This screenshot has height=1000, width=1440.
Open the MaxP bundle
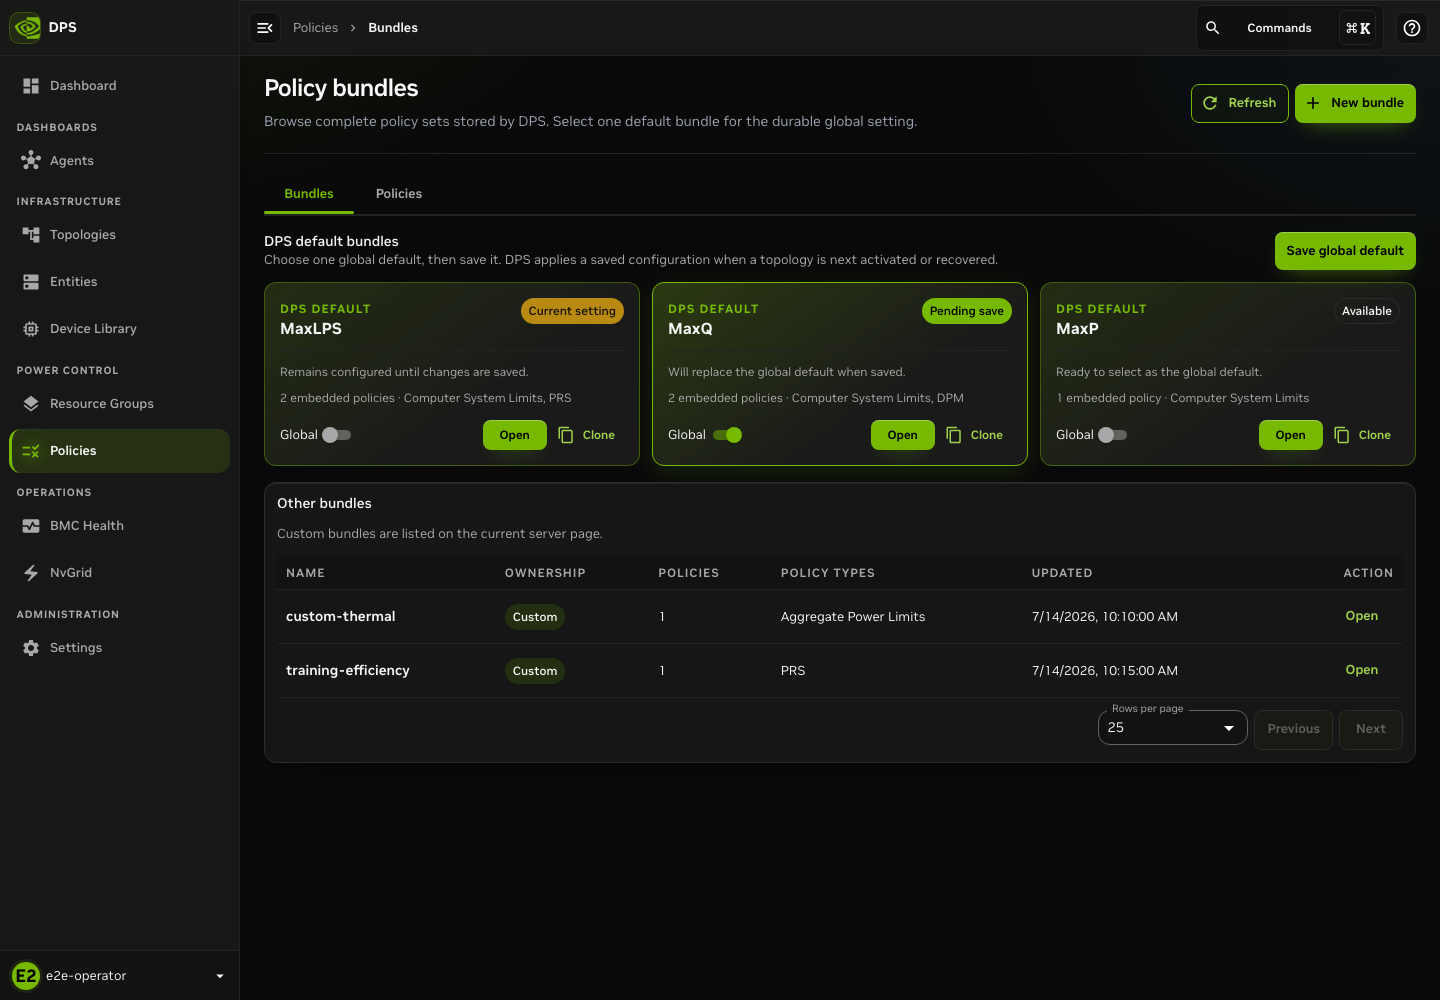pos(1291,435)
